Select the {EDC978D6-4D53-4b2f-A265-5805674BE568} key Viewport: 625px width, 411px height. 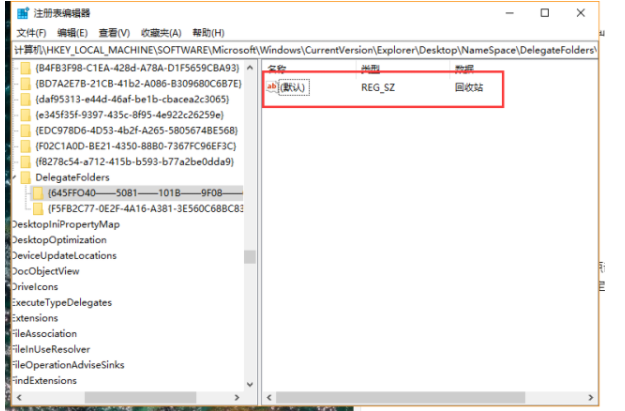(136, 131)
